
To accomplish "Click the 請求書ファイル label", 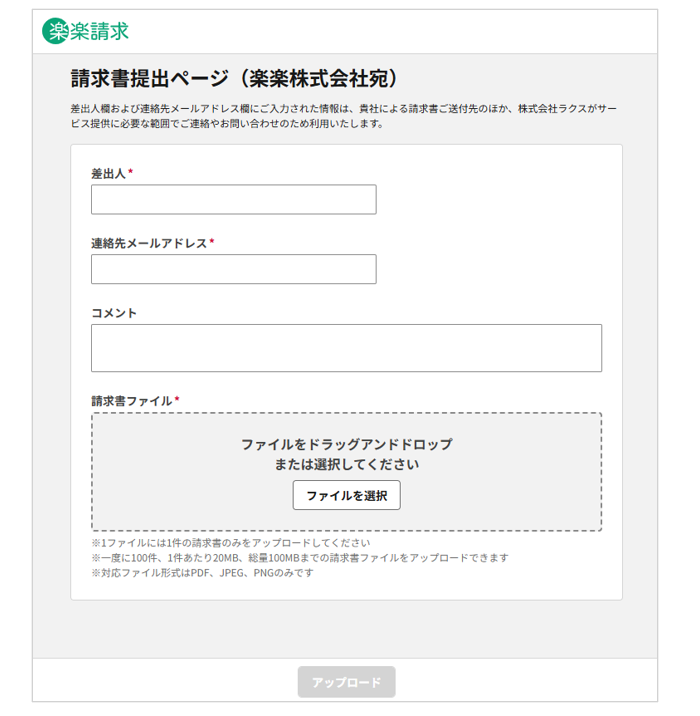I will click(x=131, y=401).
